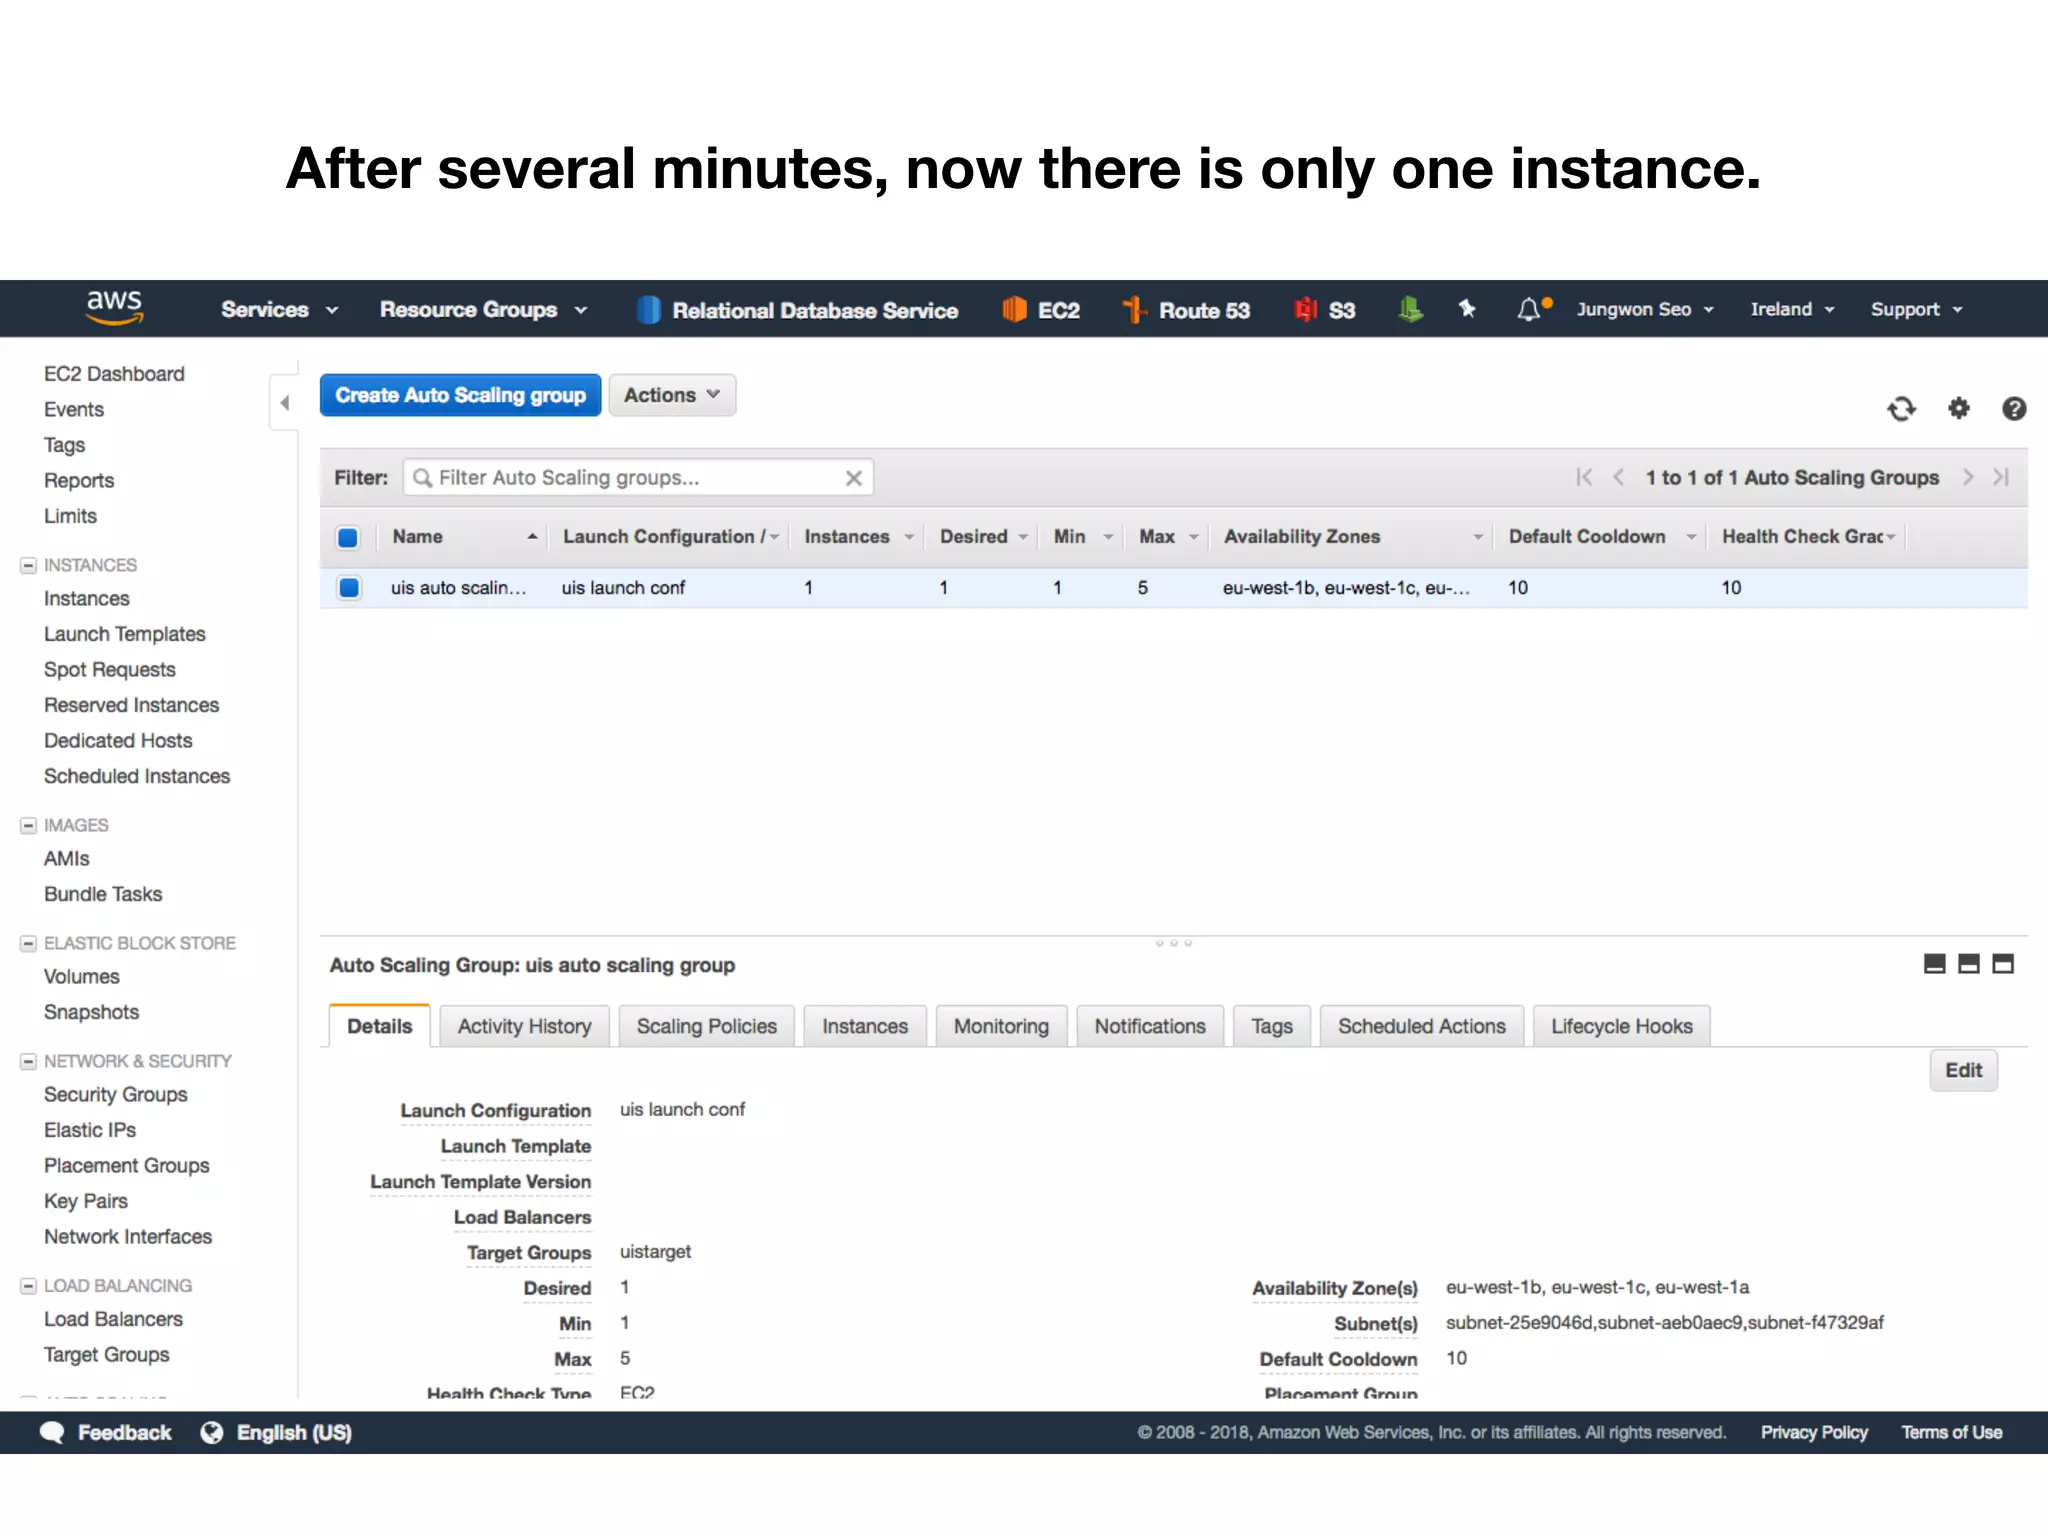The height and width of the screenshot is (1536, 2048).
Task: Click the help question mark icon
Action: pyautogui.click(x=2014, y=408)
